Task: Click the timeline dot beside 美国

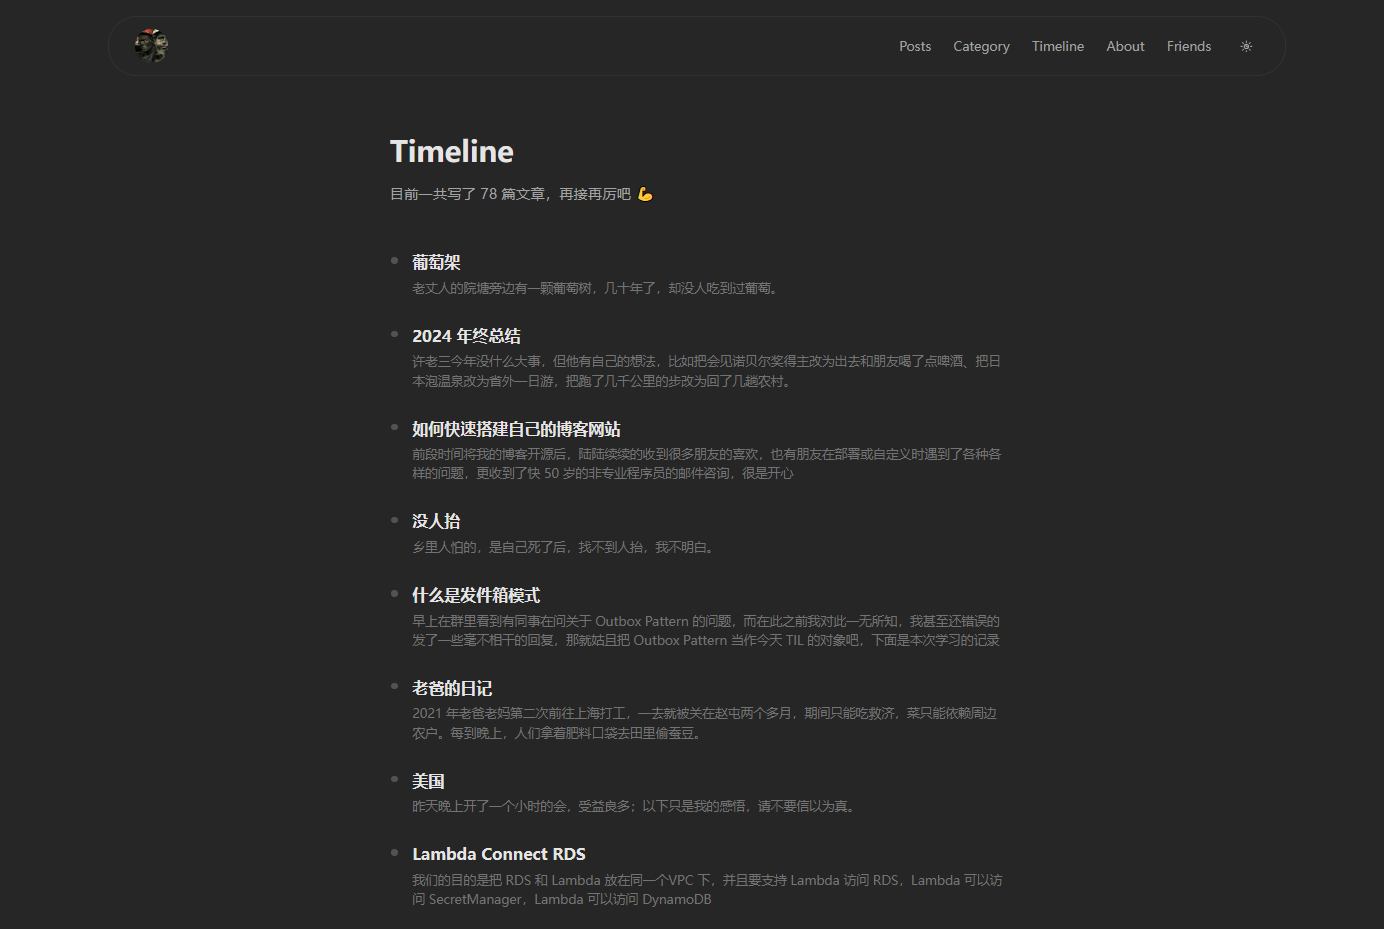Action: pos(394,777)
